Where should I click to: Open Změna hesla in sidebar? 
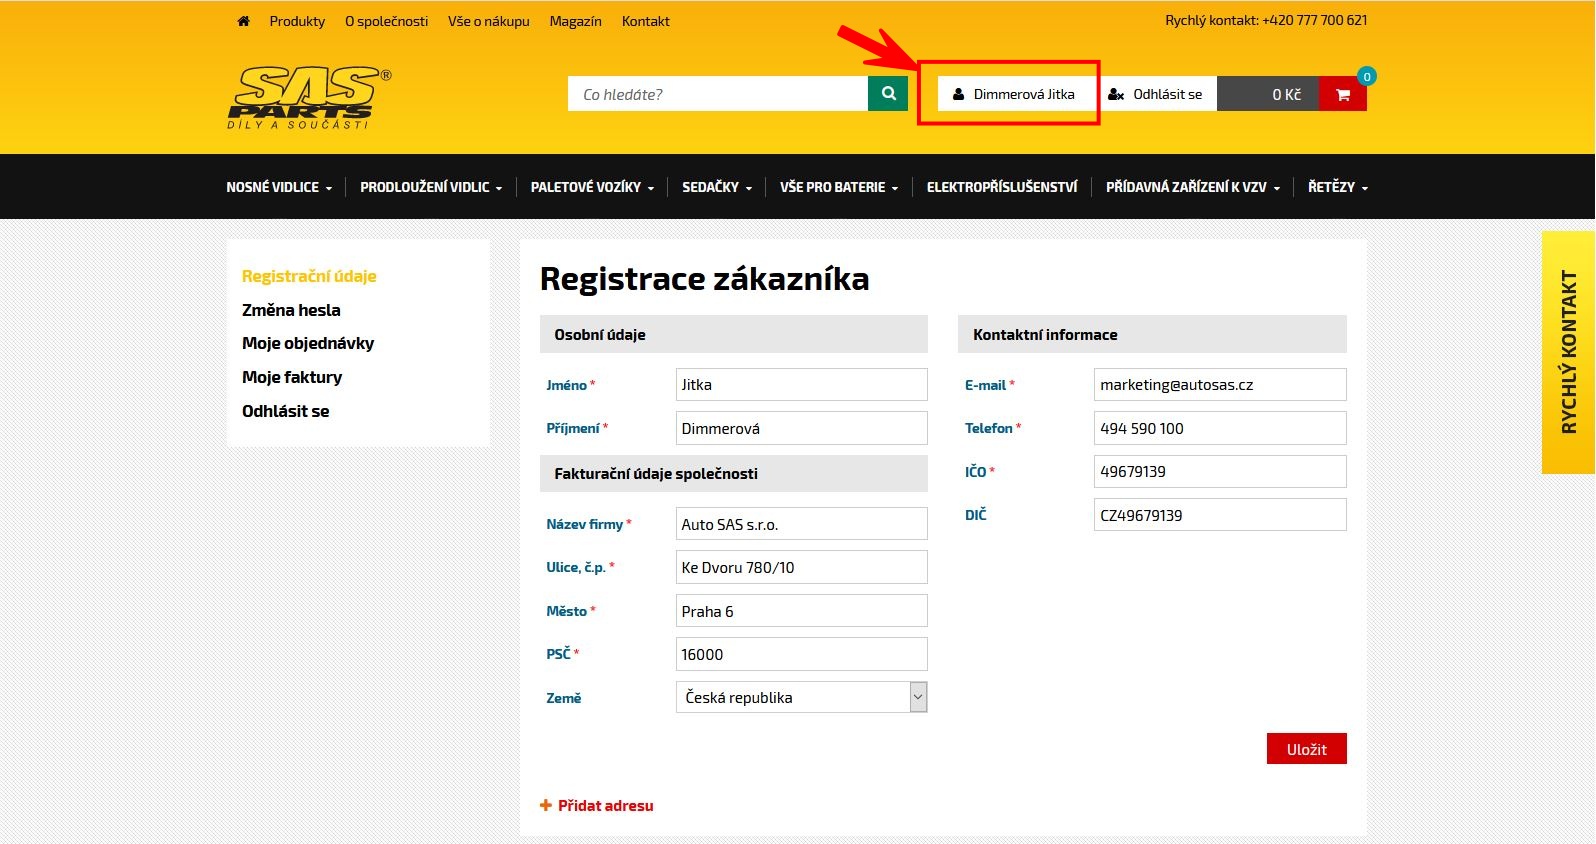pyautogui.click(x=291, y=310)
